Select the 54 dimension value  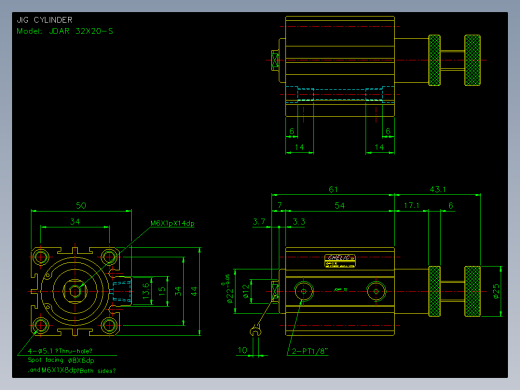click(x=339, y=205)
